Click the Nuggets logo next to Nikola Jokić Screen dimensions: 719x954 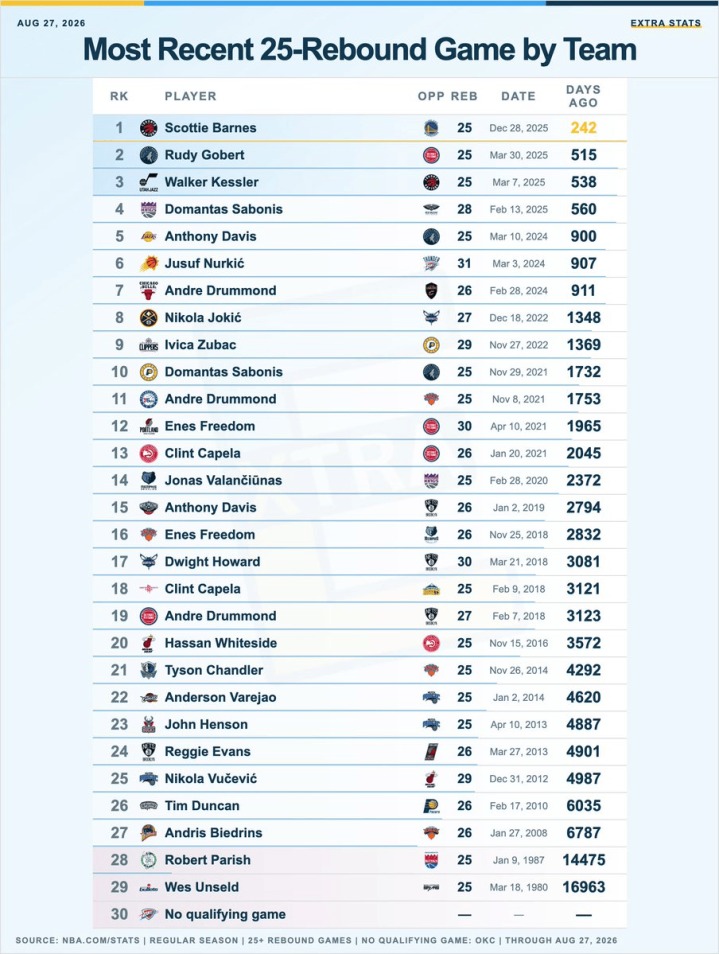(148, 318)
